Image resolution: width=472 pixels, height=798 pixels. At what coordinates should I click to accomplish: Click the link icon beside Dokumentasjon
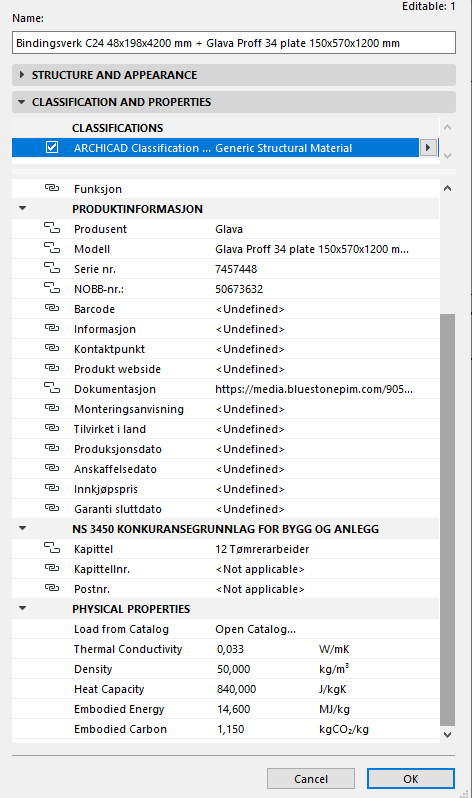point(51,388)
